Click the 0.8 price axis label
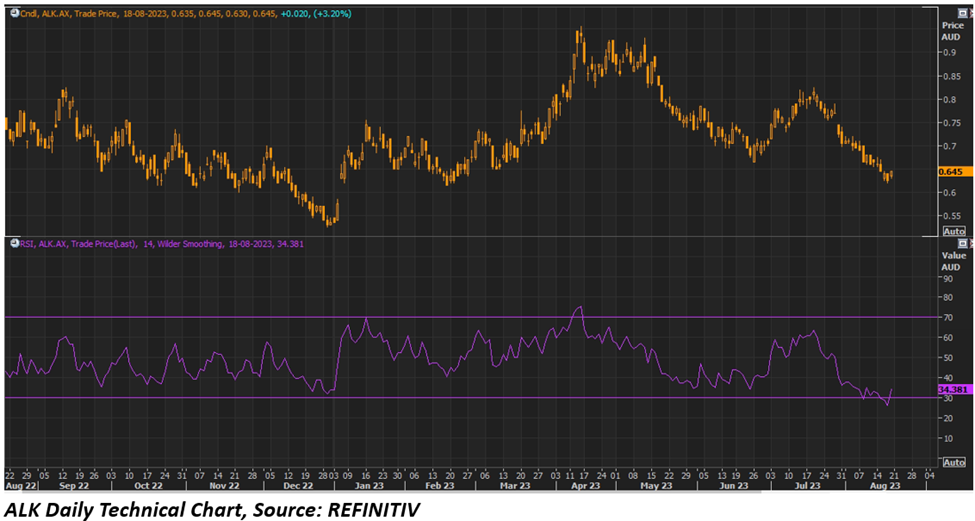 click(948, 99)
